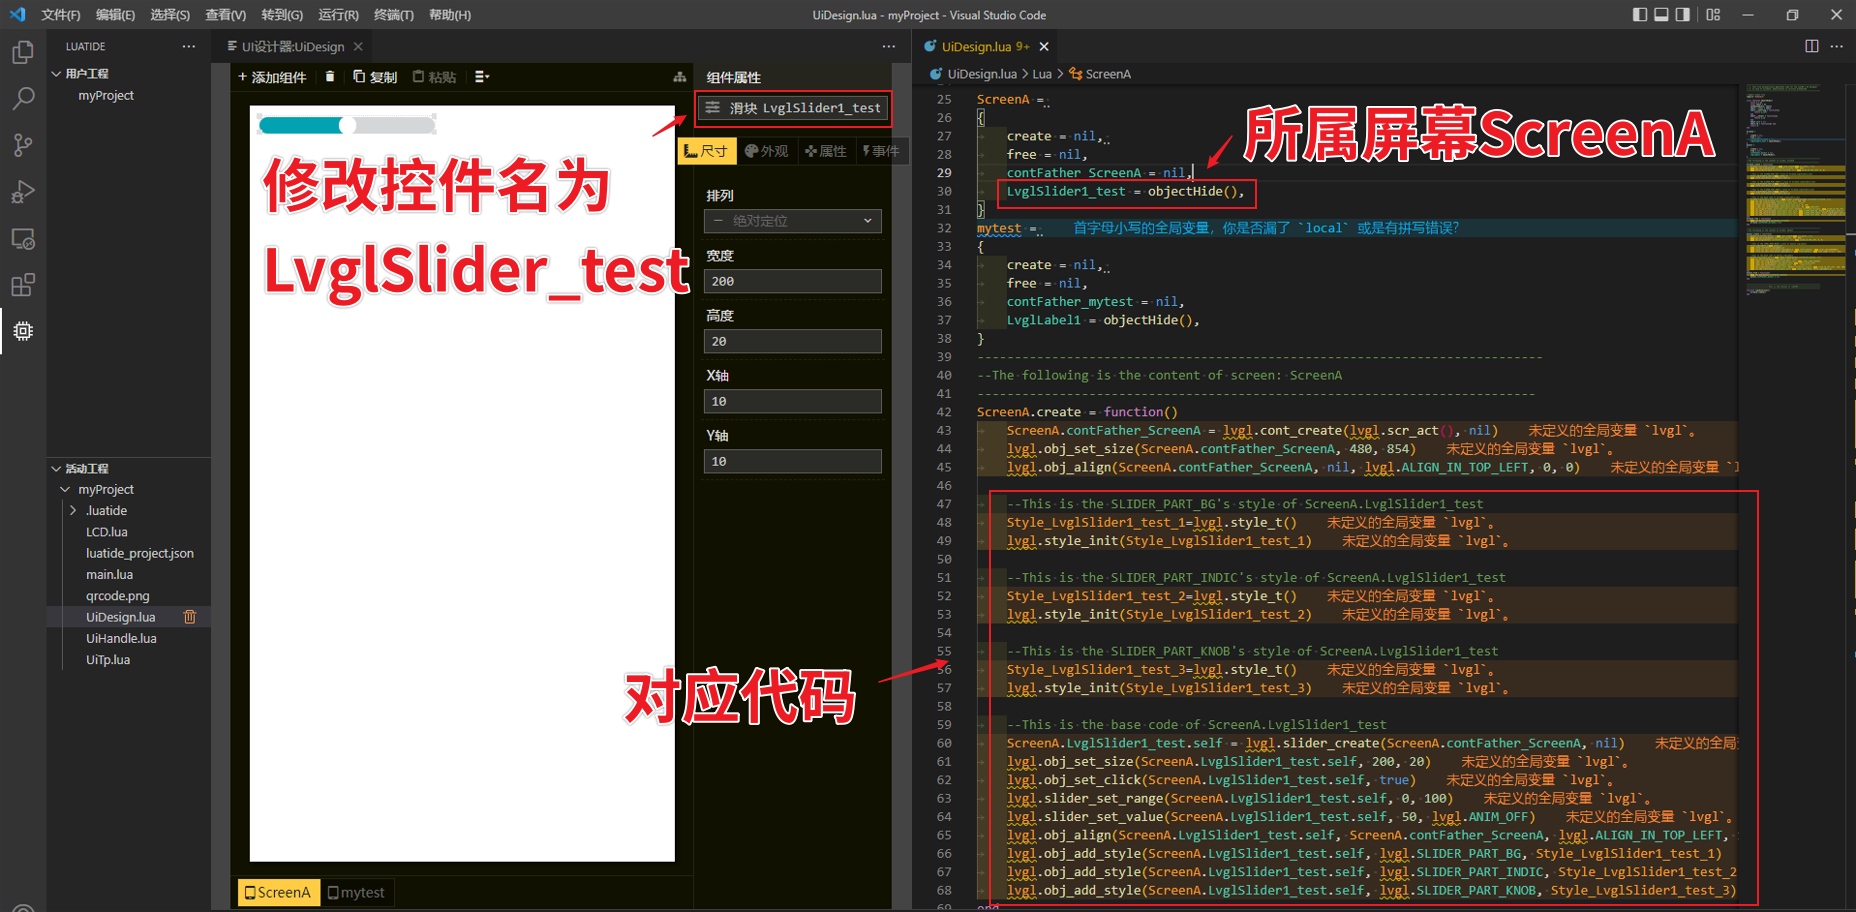1856x912 pixels.
Task: Open the 绝对定位 arrangement dropdown
Action: (x=792, y=221)
